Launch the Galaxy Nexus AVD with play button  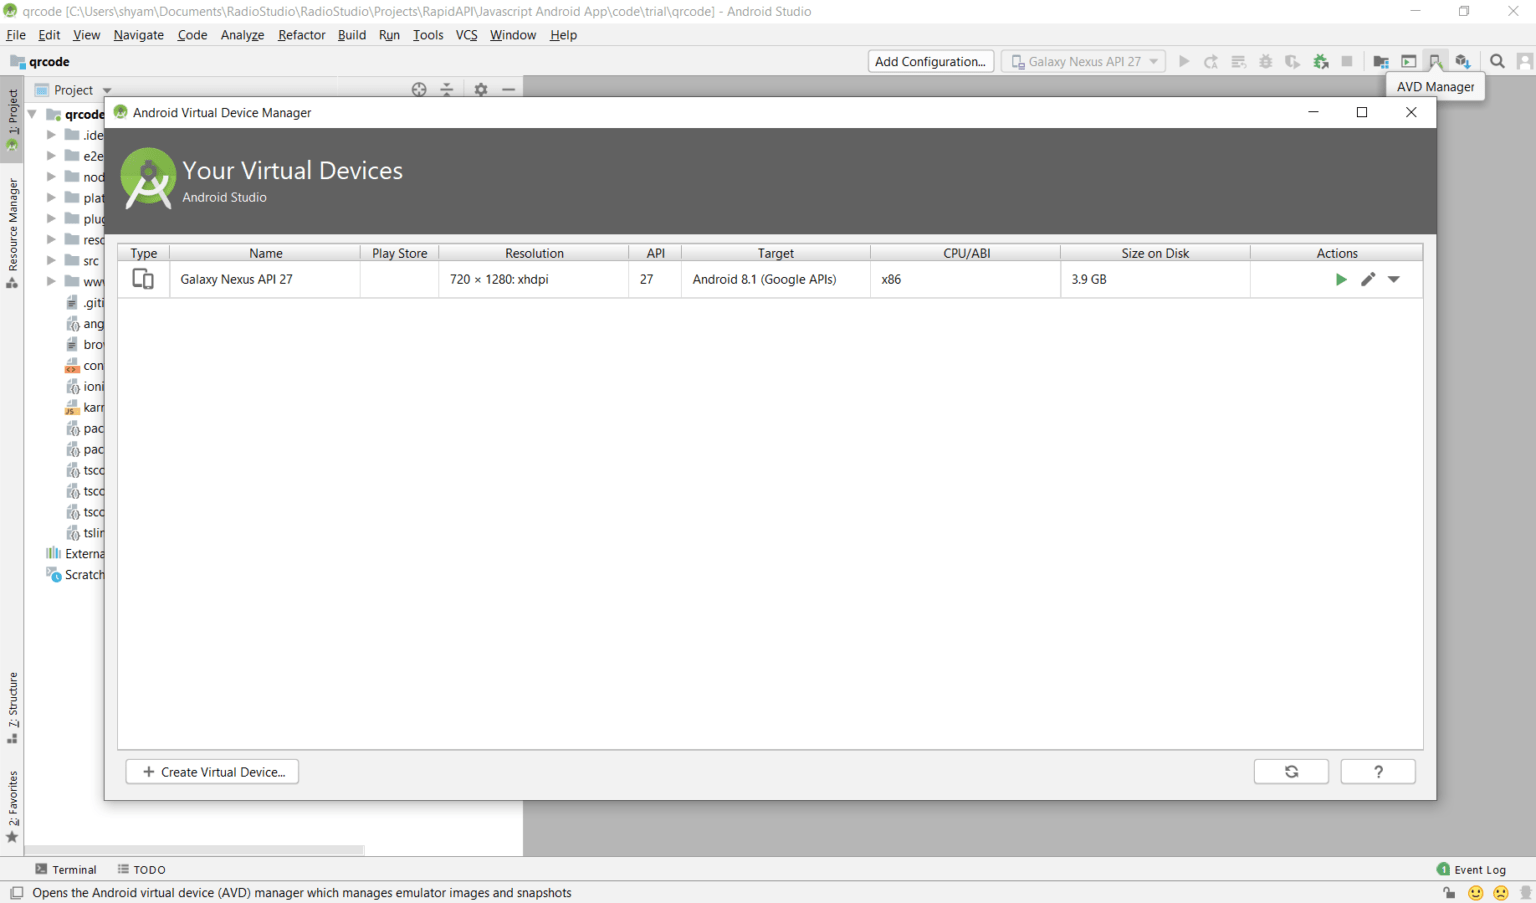tap(1340, 279)
